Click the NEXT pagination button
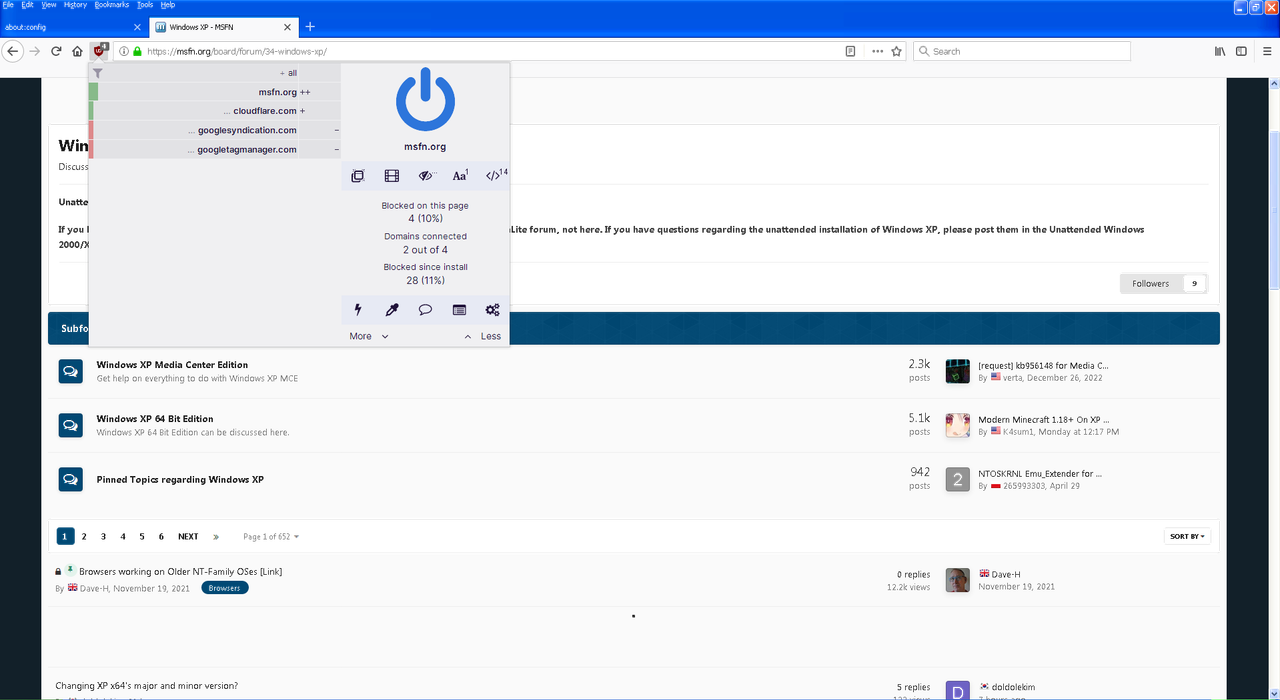 (x=188, y=537)
